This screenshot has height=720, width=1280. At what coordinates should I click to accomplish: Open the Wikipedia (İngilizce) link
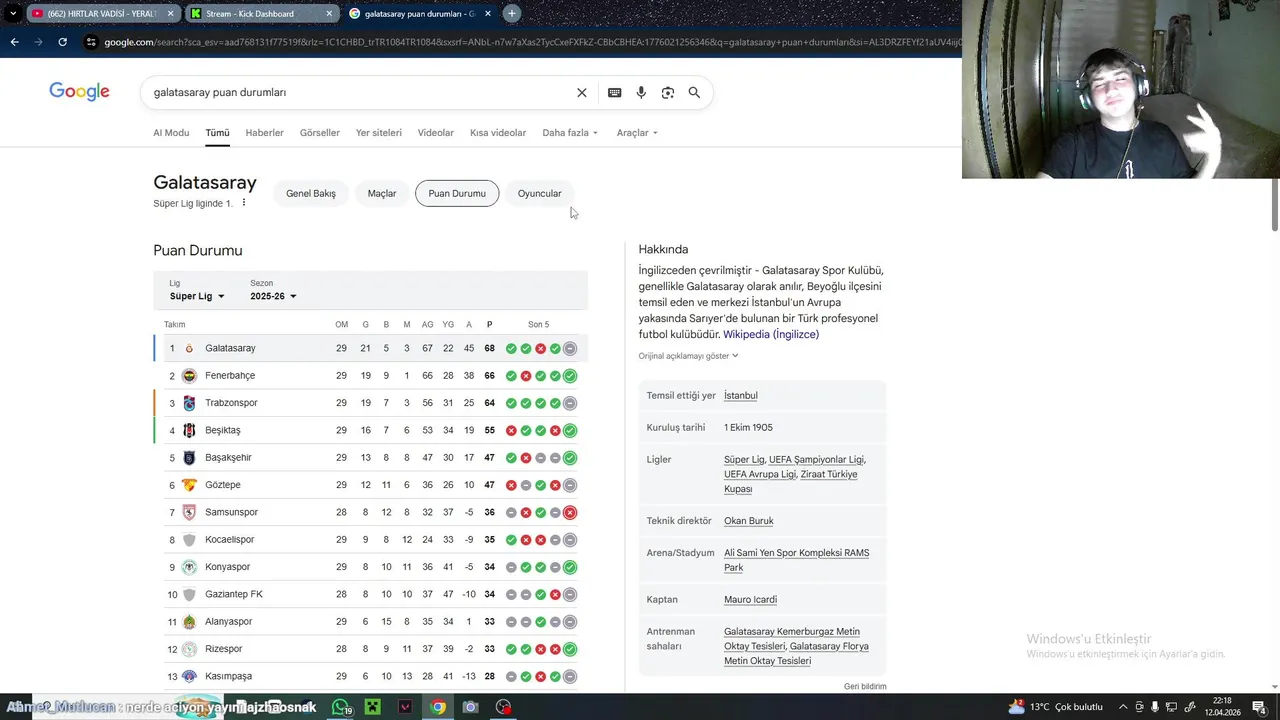771,334
